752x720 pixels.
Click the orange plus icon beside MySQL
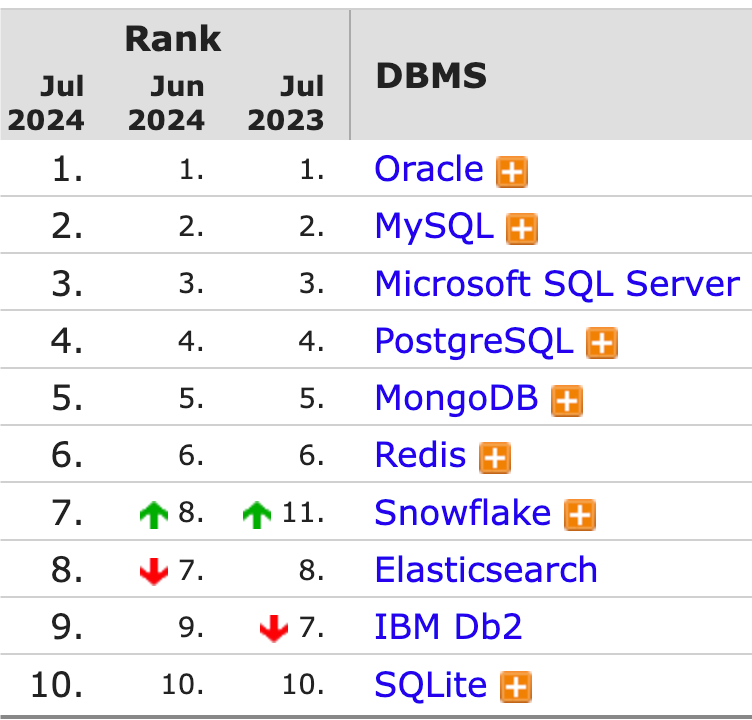tap(522, 229)
